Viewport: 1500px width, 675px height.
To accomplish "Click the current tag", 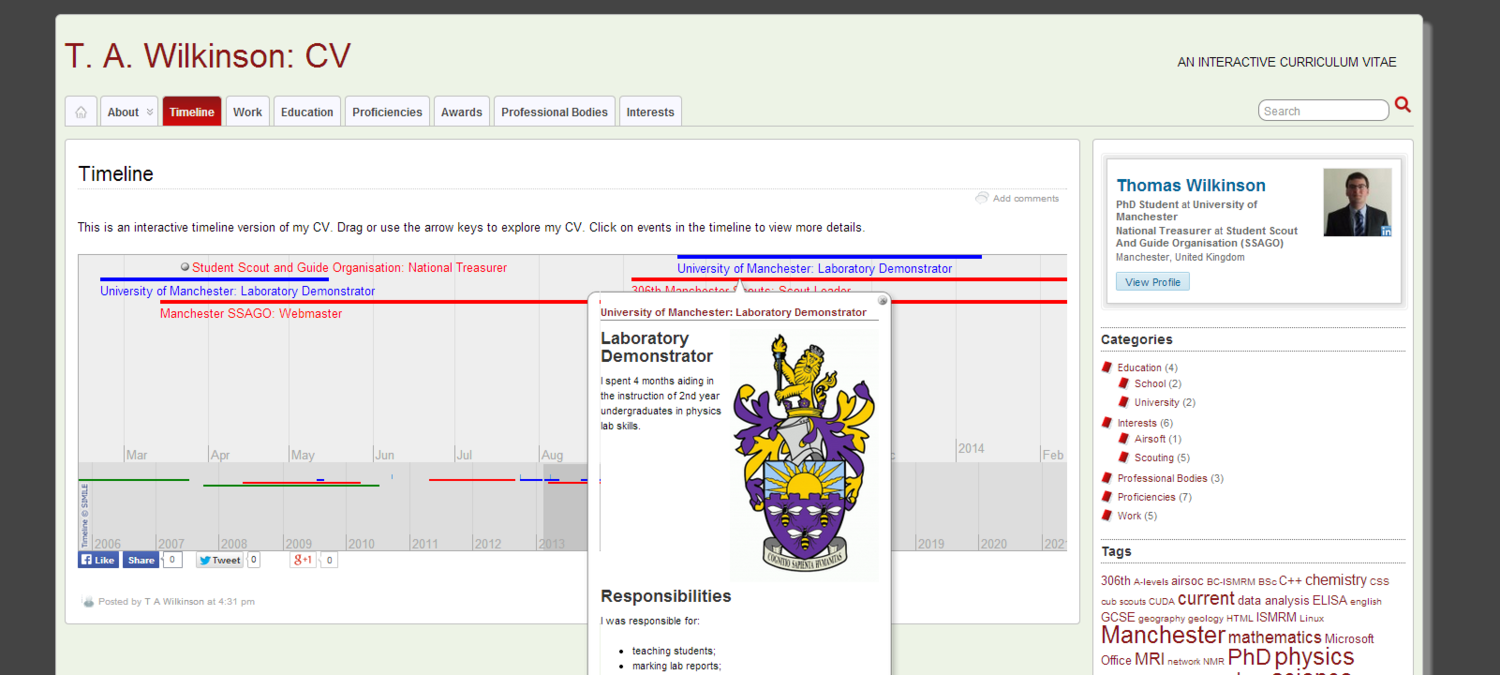I will coord(1206,598).
